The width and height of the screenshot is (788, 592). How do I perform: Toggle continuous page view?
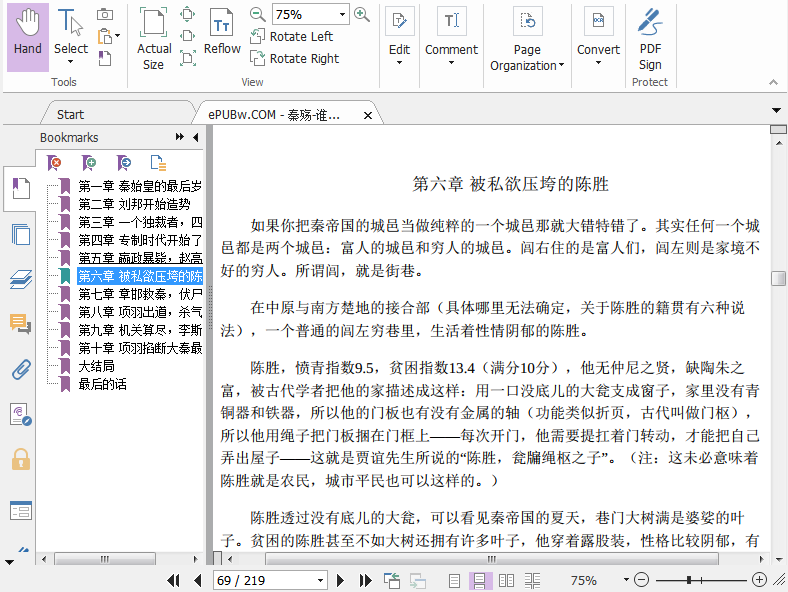[x=480, y=581]
